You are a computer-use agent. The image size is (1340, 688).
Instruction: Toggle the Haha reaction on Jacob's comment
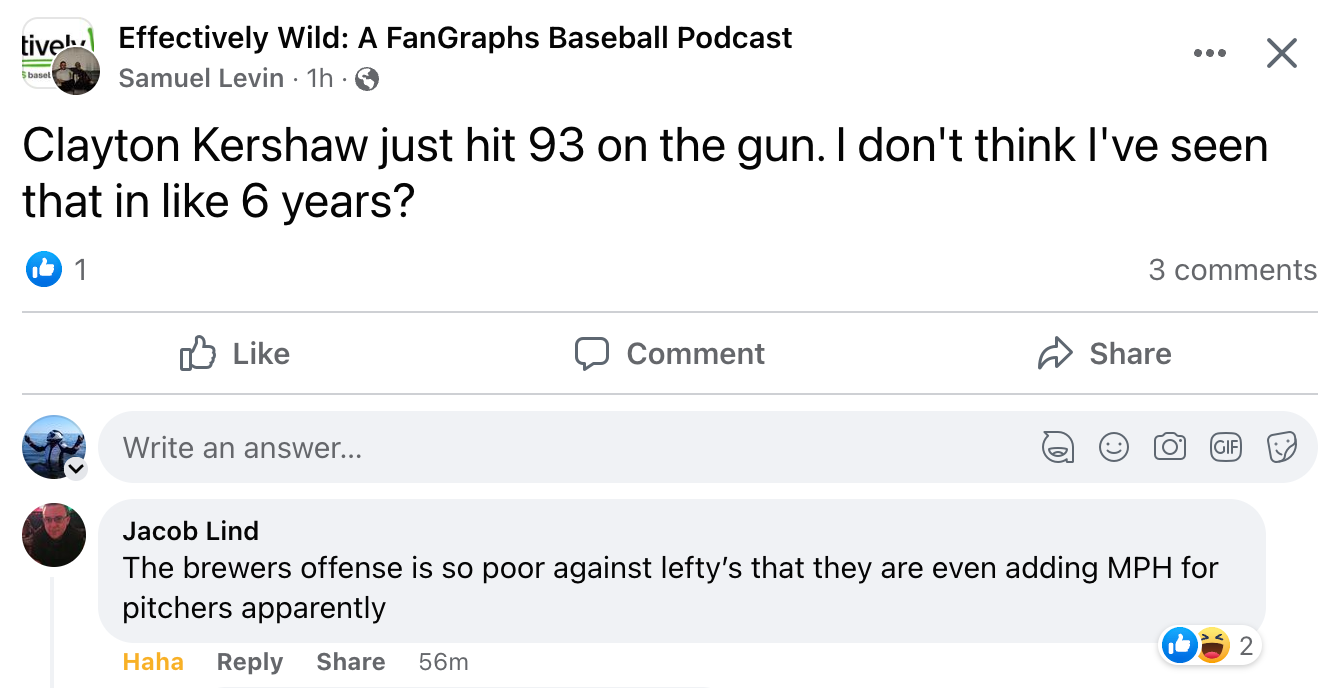point(153,662)
